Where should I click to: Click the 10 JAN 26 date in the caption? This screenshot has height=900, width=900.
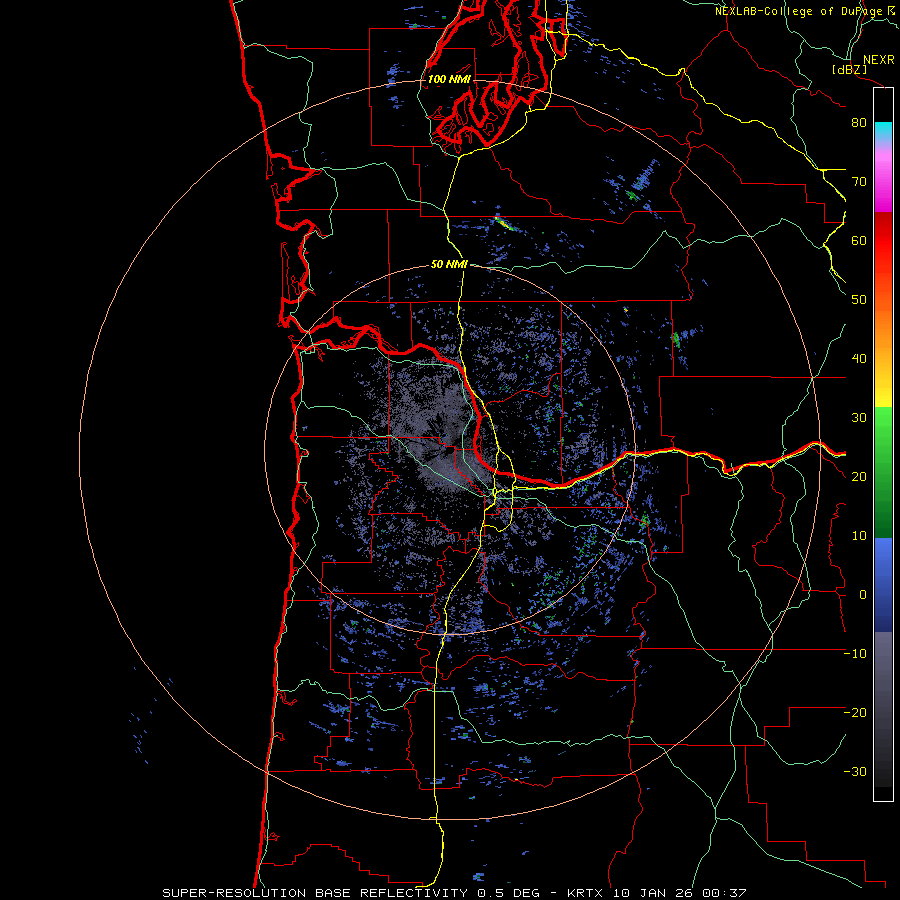(x=653, y=893)
